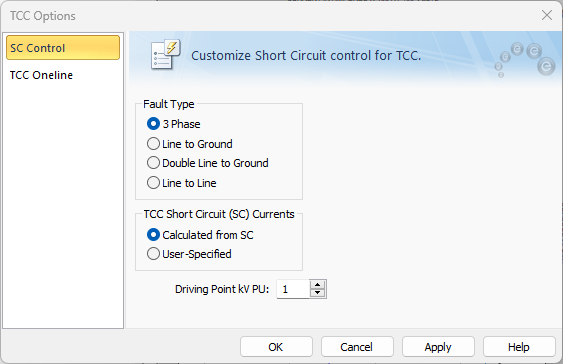The height and width of the screenshot is (364, 563).
Task: Click the short circuit checklist header icon
Action: (166, 55)
